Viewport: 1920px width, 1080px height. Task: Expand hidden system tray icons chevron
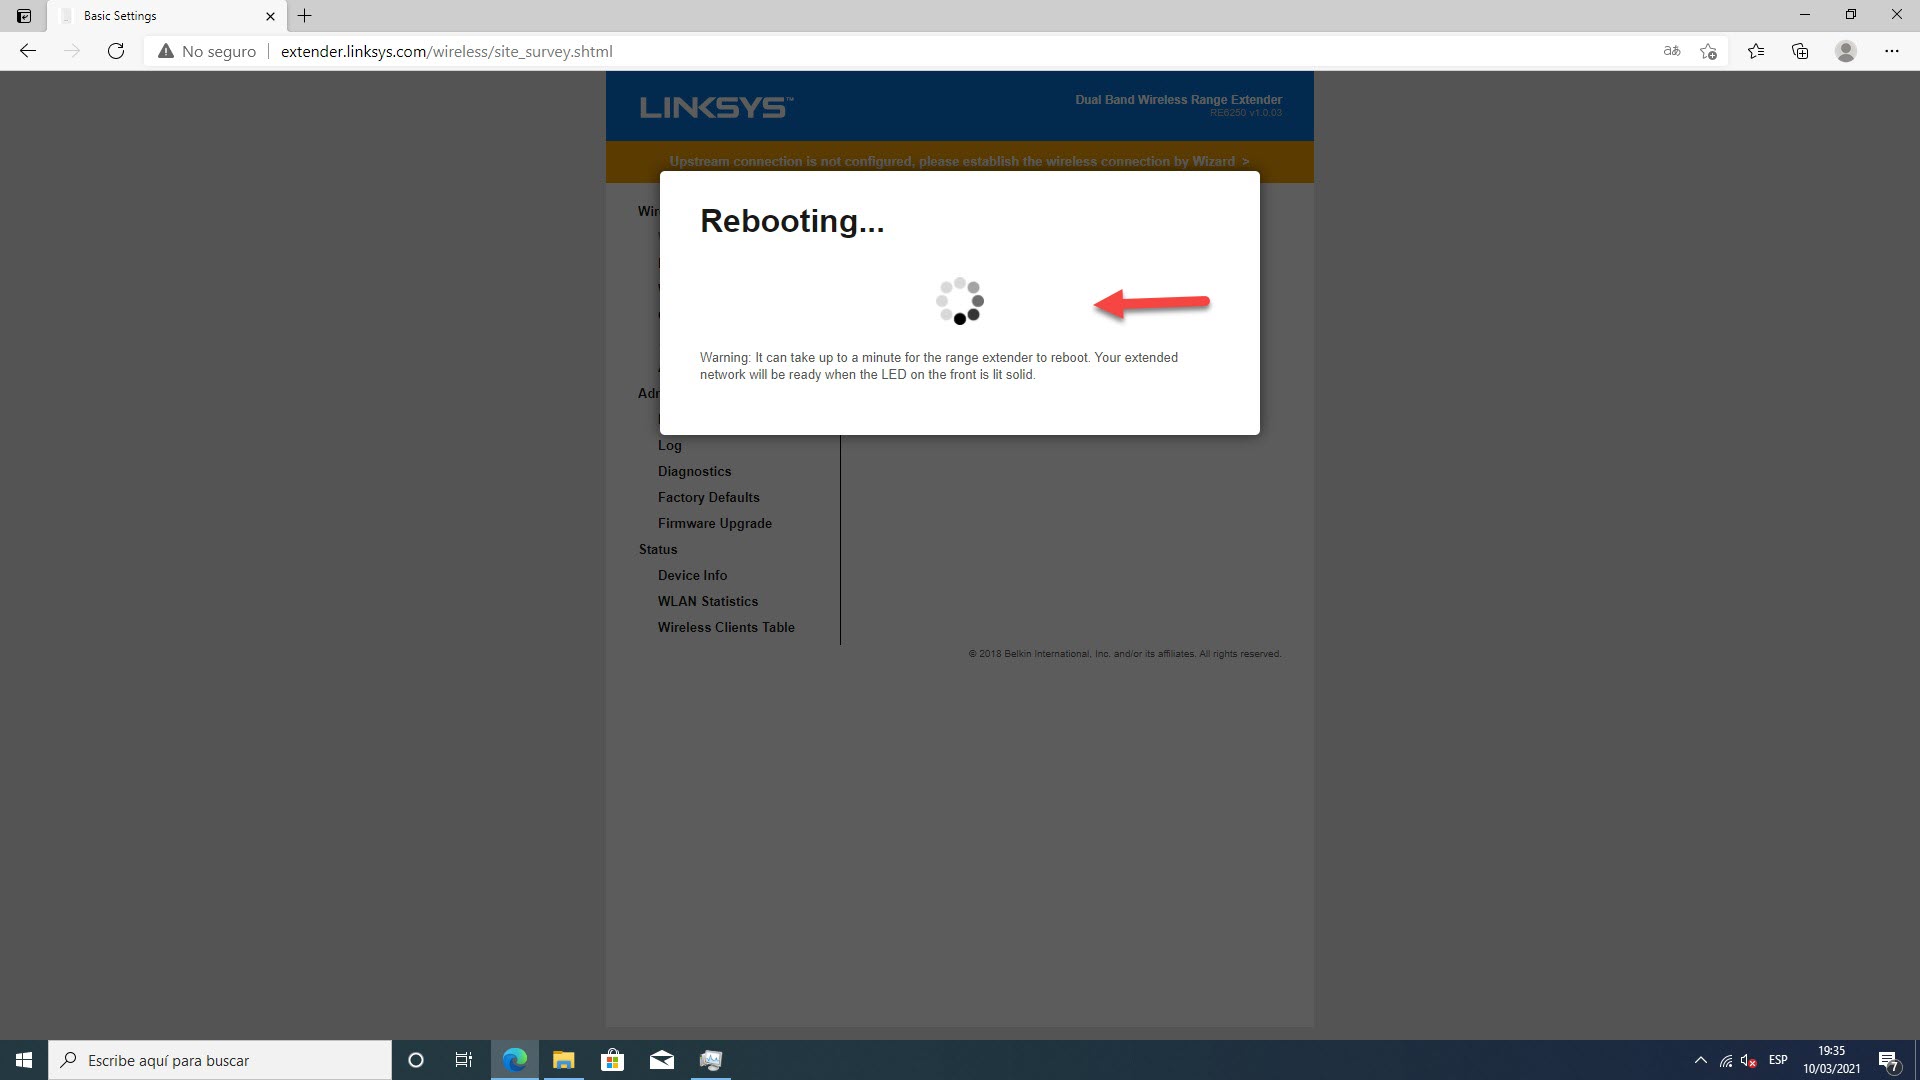click(x=1700, y=1060)
